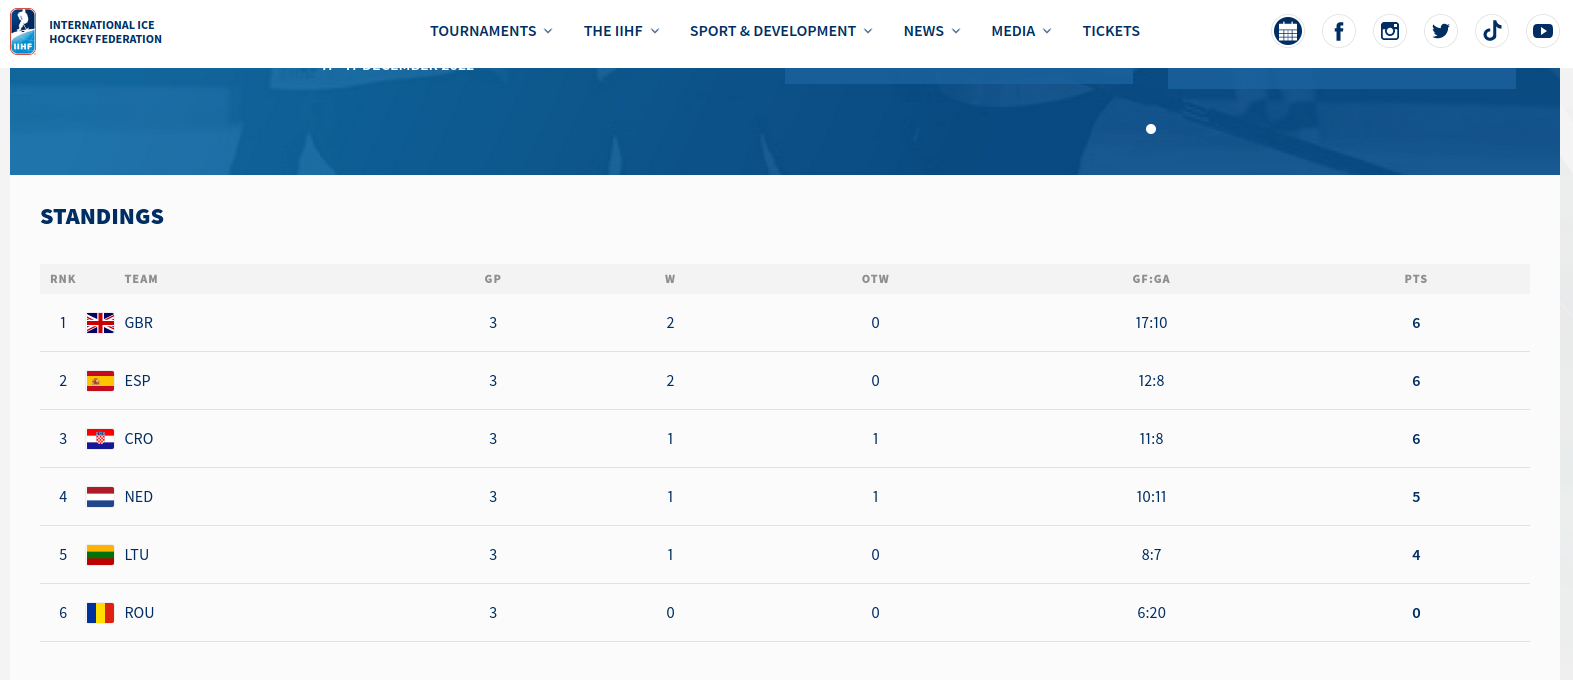Screen dimensions: 1573x680
Task: Go to the Tickets page
Action: pos(1111,31)
